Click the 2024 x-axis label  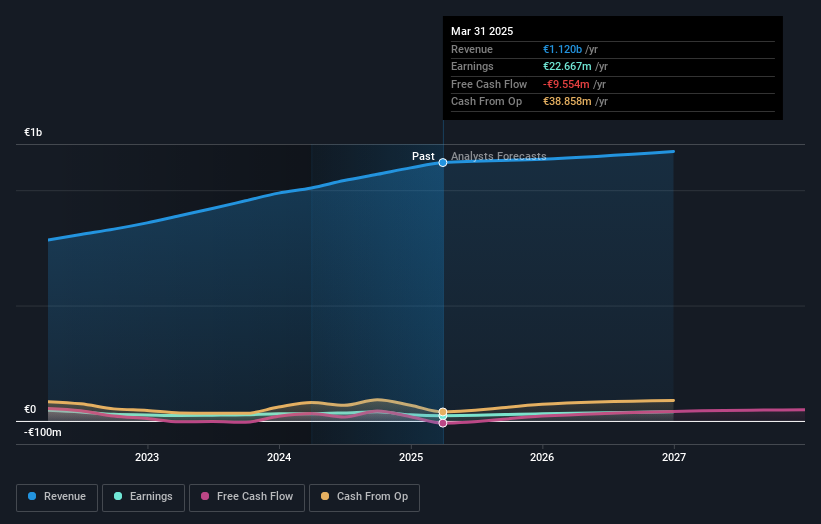coord(279,457)
